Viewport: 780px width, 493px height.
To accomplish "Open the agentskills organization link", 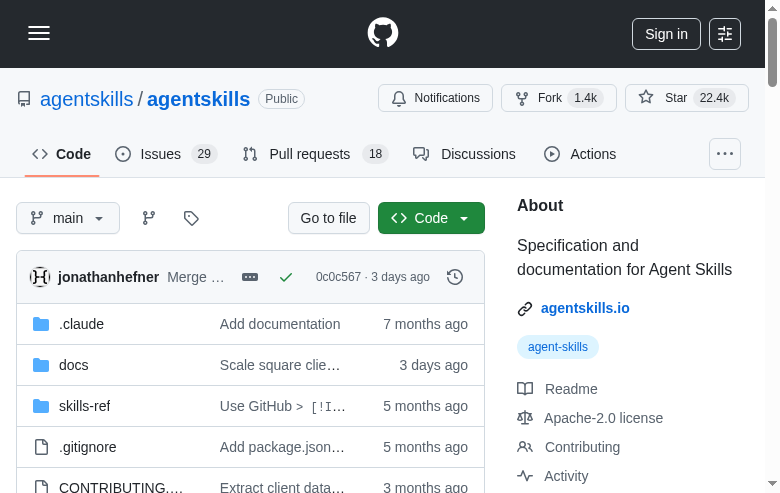I will pos(87,99).
